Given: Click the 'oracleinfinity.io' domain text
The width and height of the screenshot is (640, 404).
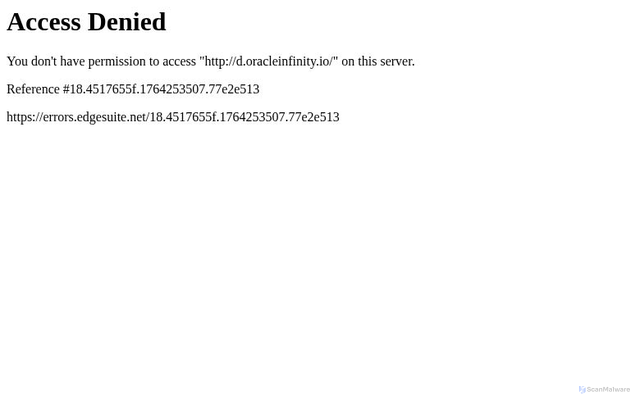Looking at the screenshot, I should [x=288, y=61].
